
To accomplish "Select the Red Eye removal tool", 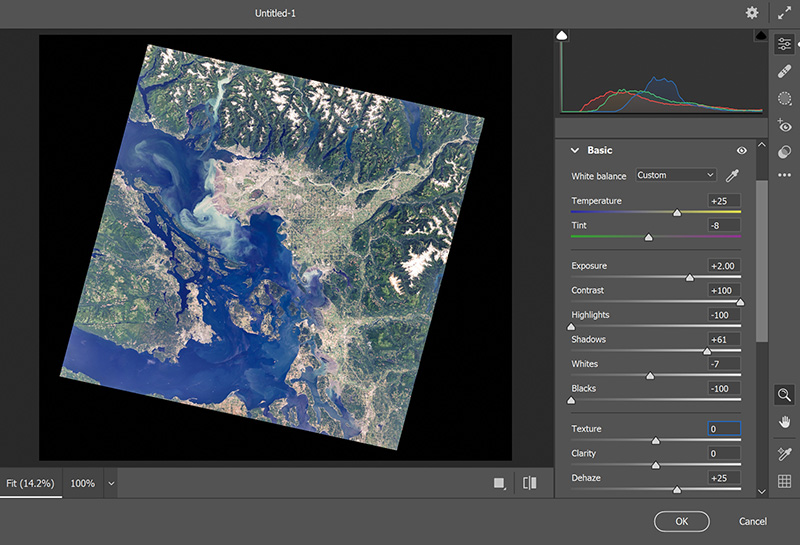I will [785, 125].
